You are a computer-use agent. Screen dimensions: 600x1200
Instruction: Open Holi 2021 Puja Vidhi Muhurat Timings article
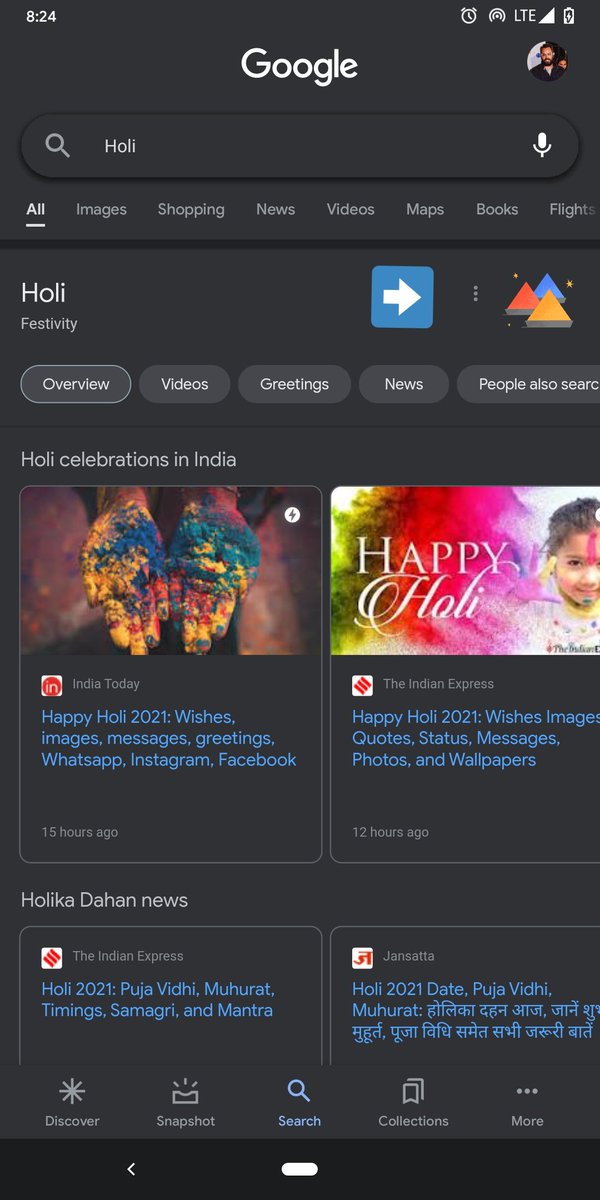158,999
